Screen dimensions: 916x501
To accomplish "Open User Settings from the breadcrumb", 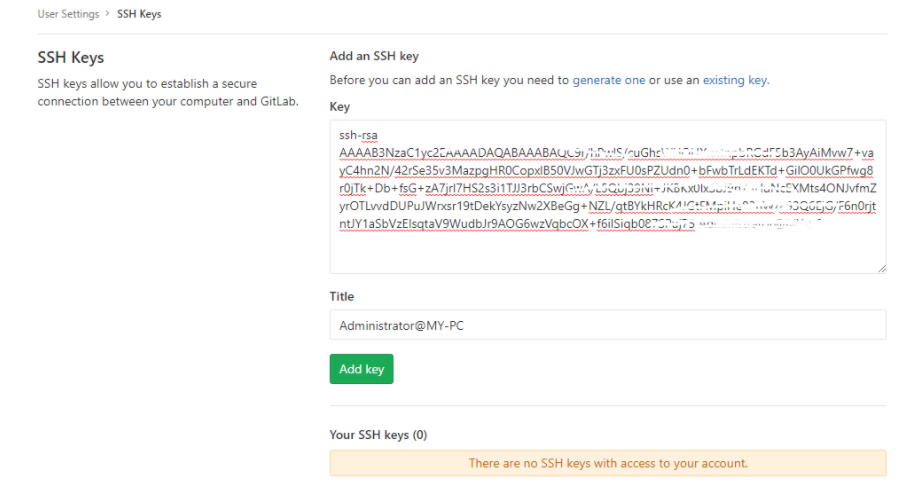I will [x=68, y=14].
